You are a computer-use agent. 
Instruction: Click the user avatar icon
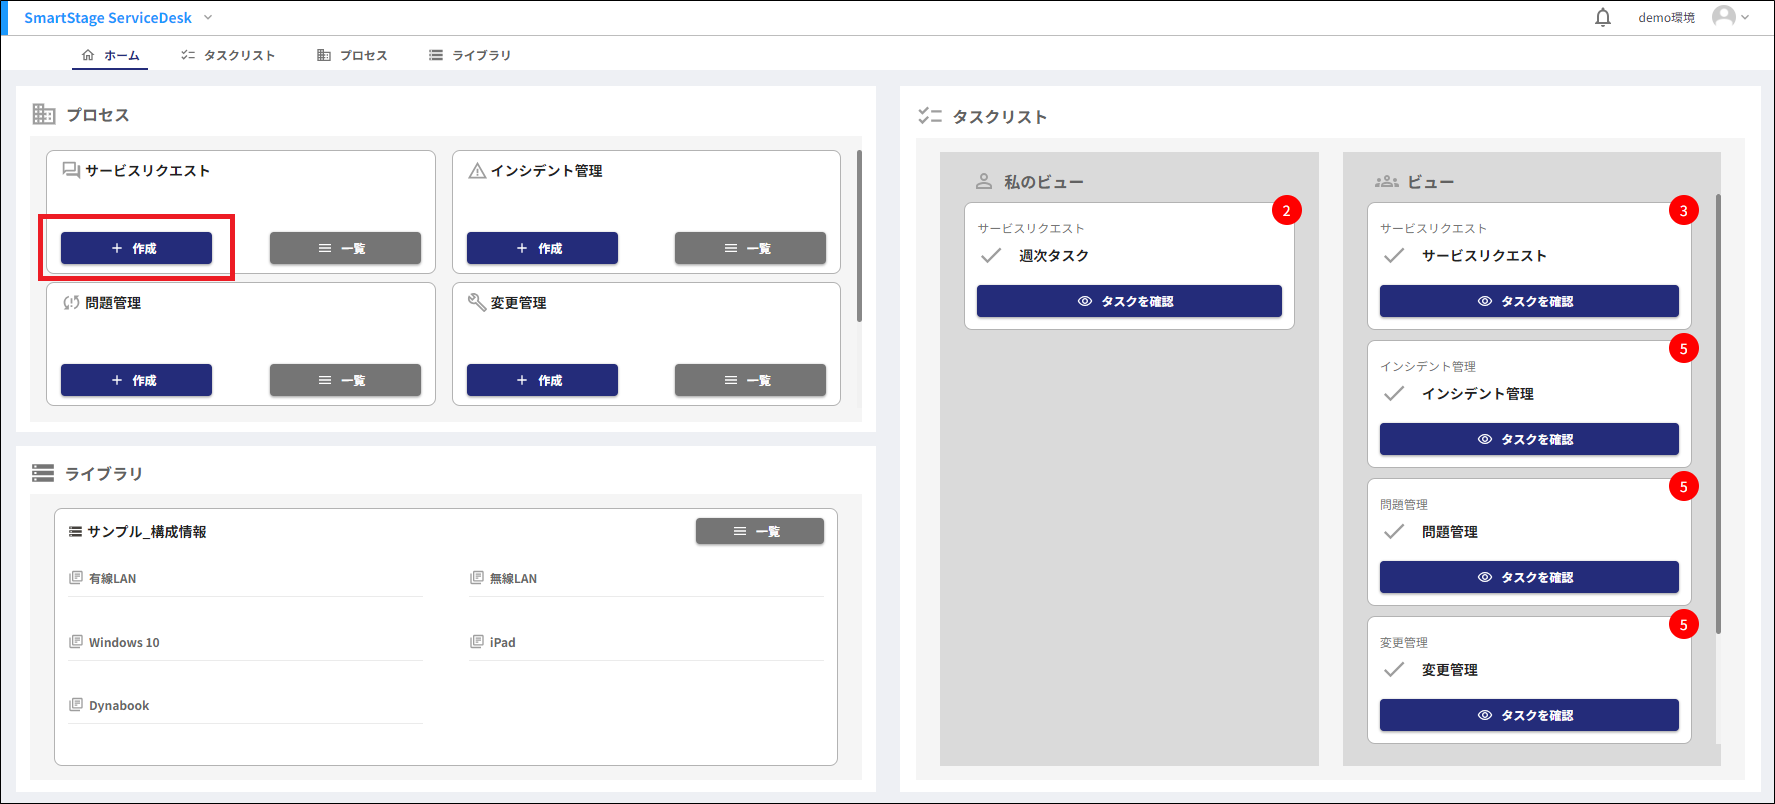tap(1723, 17)
